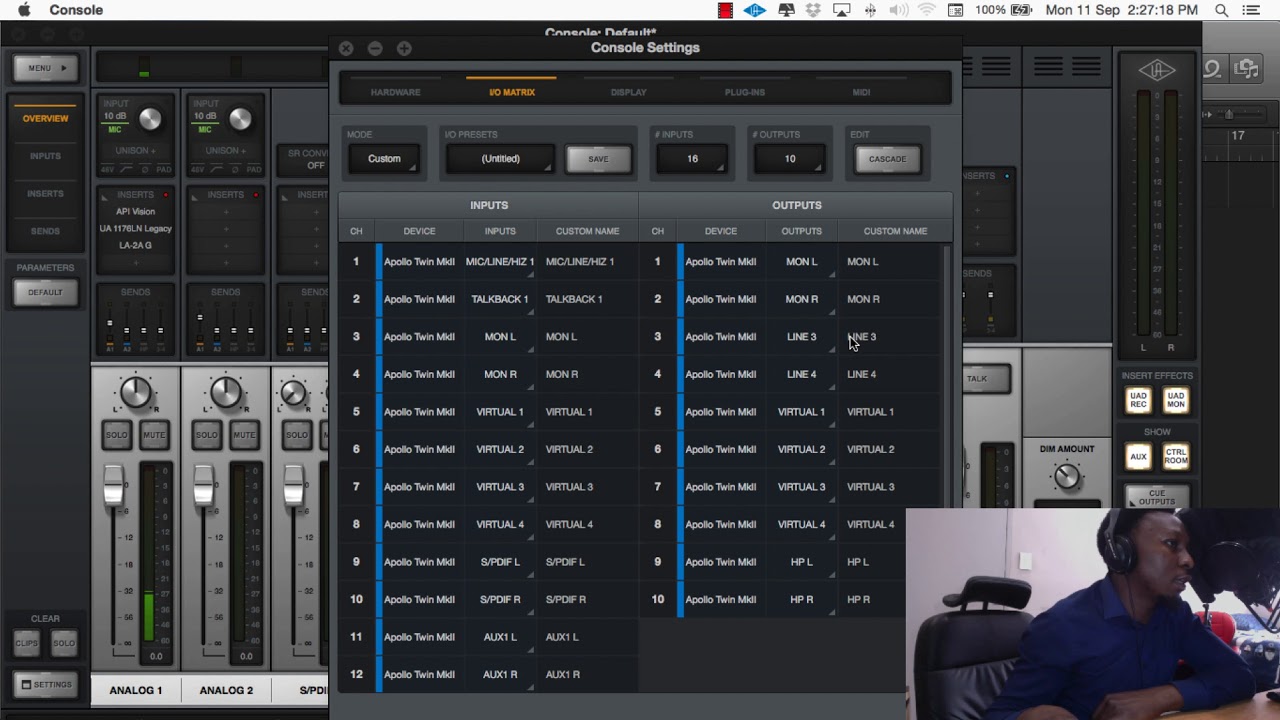This screenshot has width=1280, height=720.
Task: Click the SAVE preset button
Action: [x=598, y=159]
